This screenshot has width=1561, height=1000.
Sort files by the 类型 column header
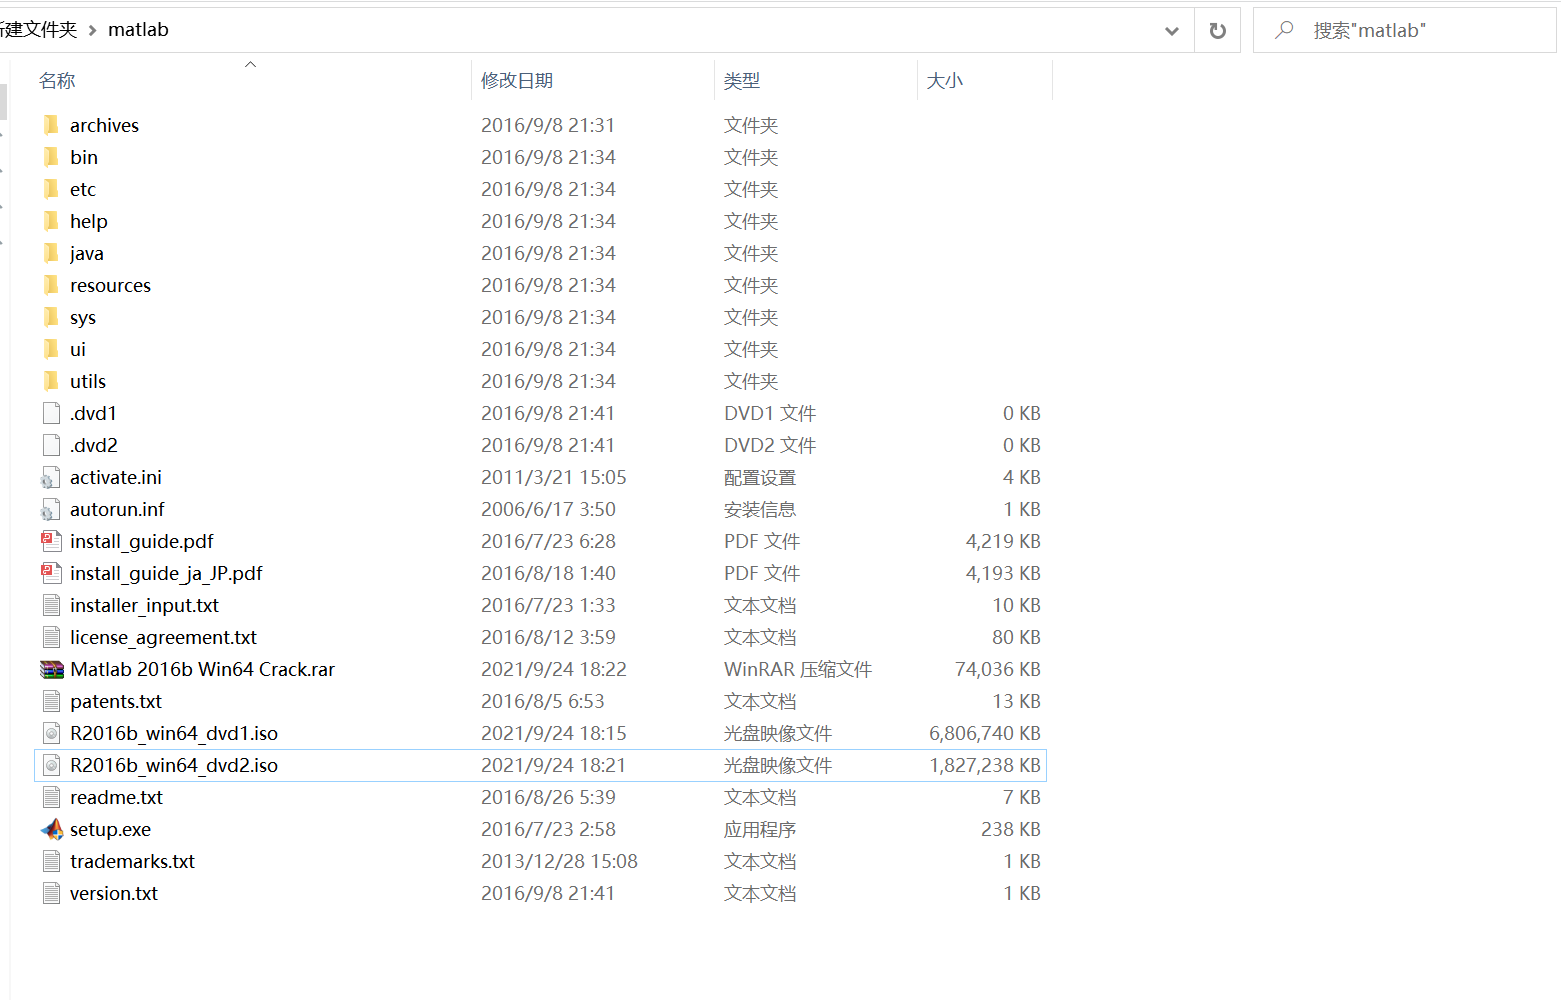(x=742, y=81)
